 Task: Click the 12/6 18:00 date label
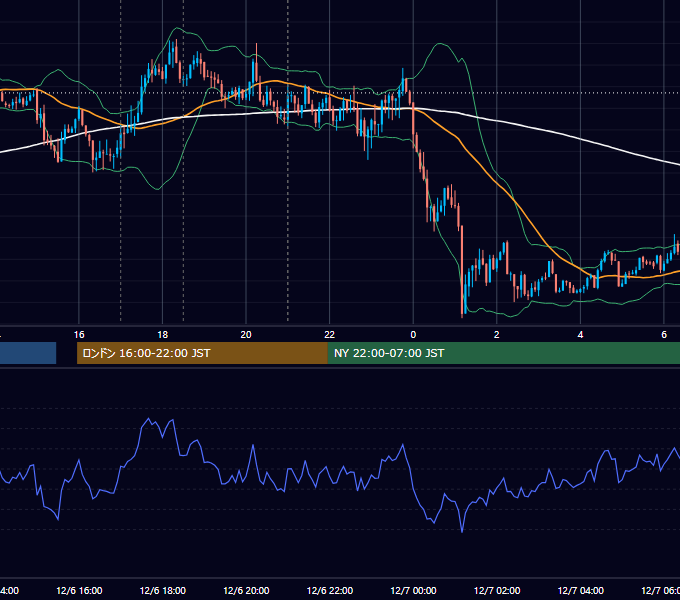[163, 590]
